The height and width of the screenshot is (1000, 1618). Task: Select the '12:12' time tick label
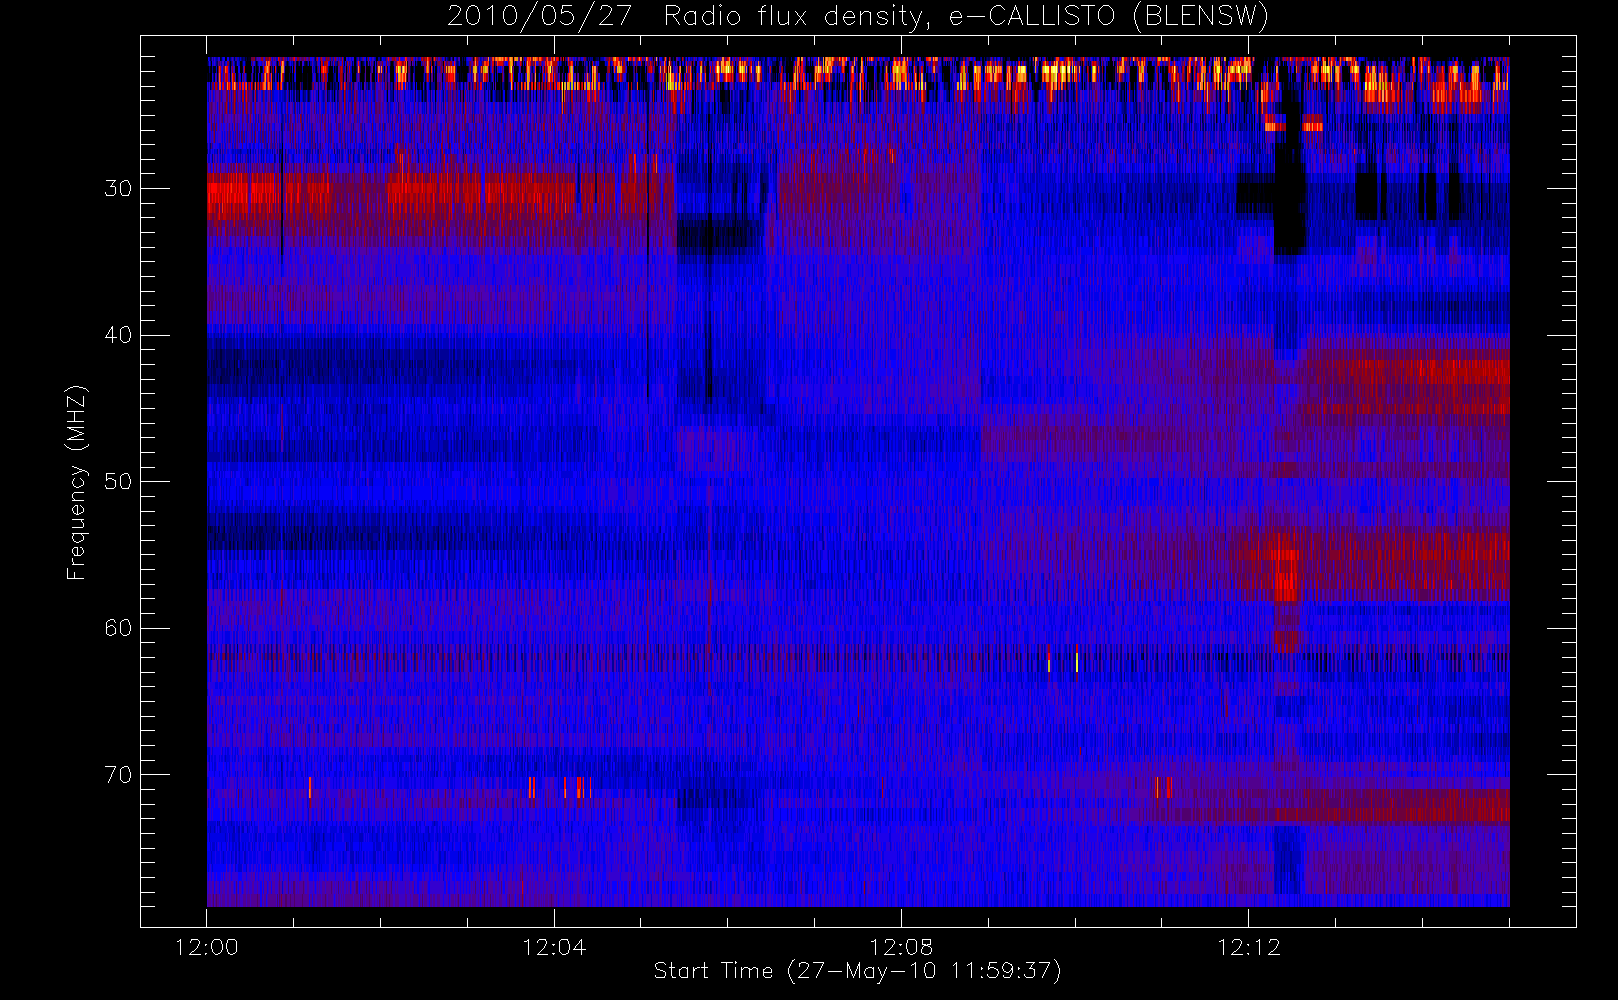1248,947
